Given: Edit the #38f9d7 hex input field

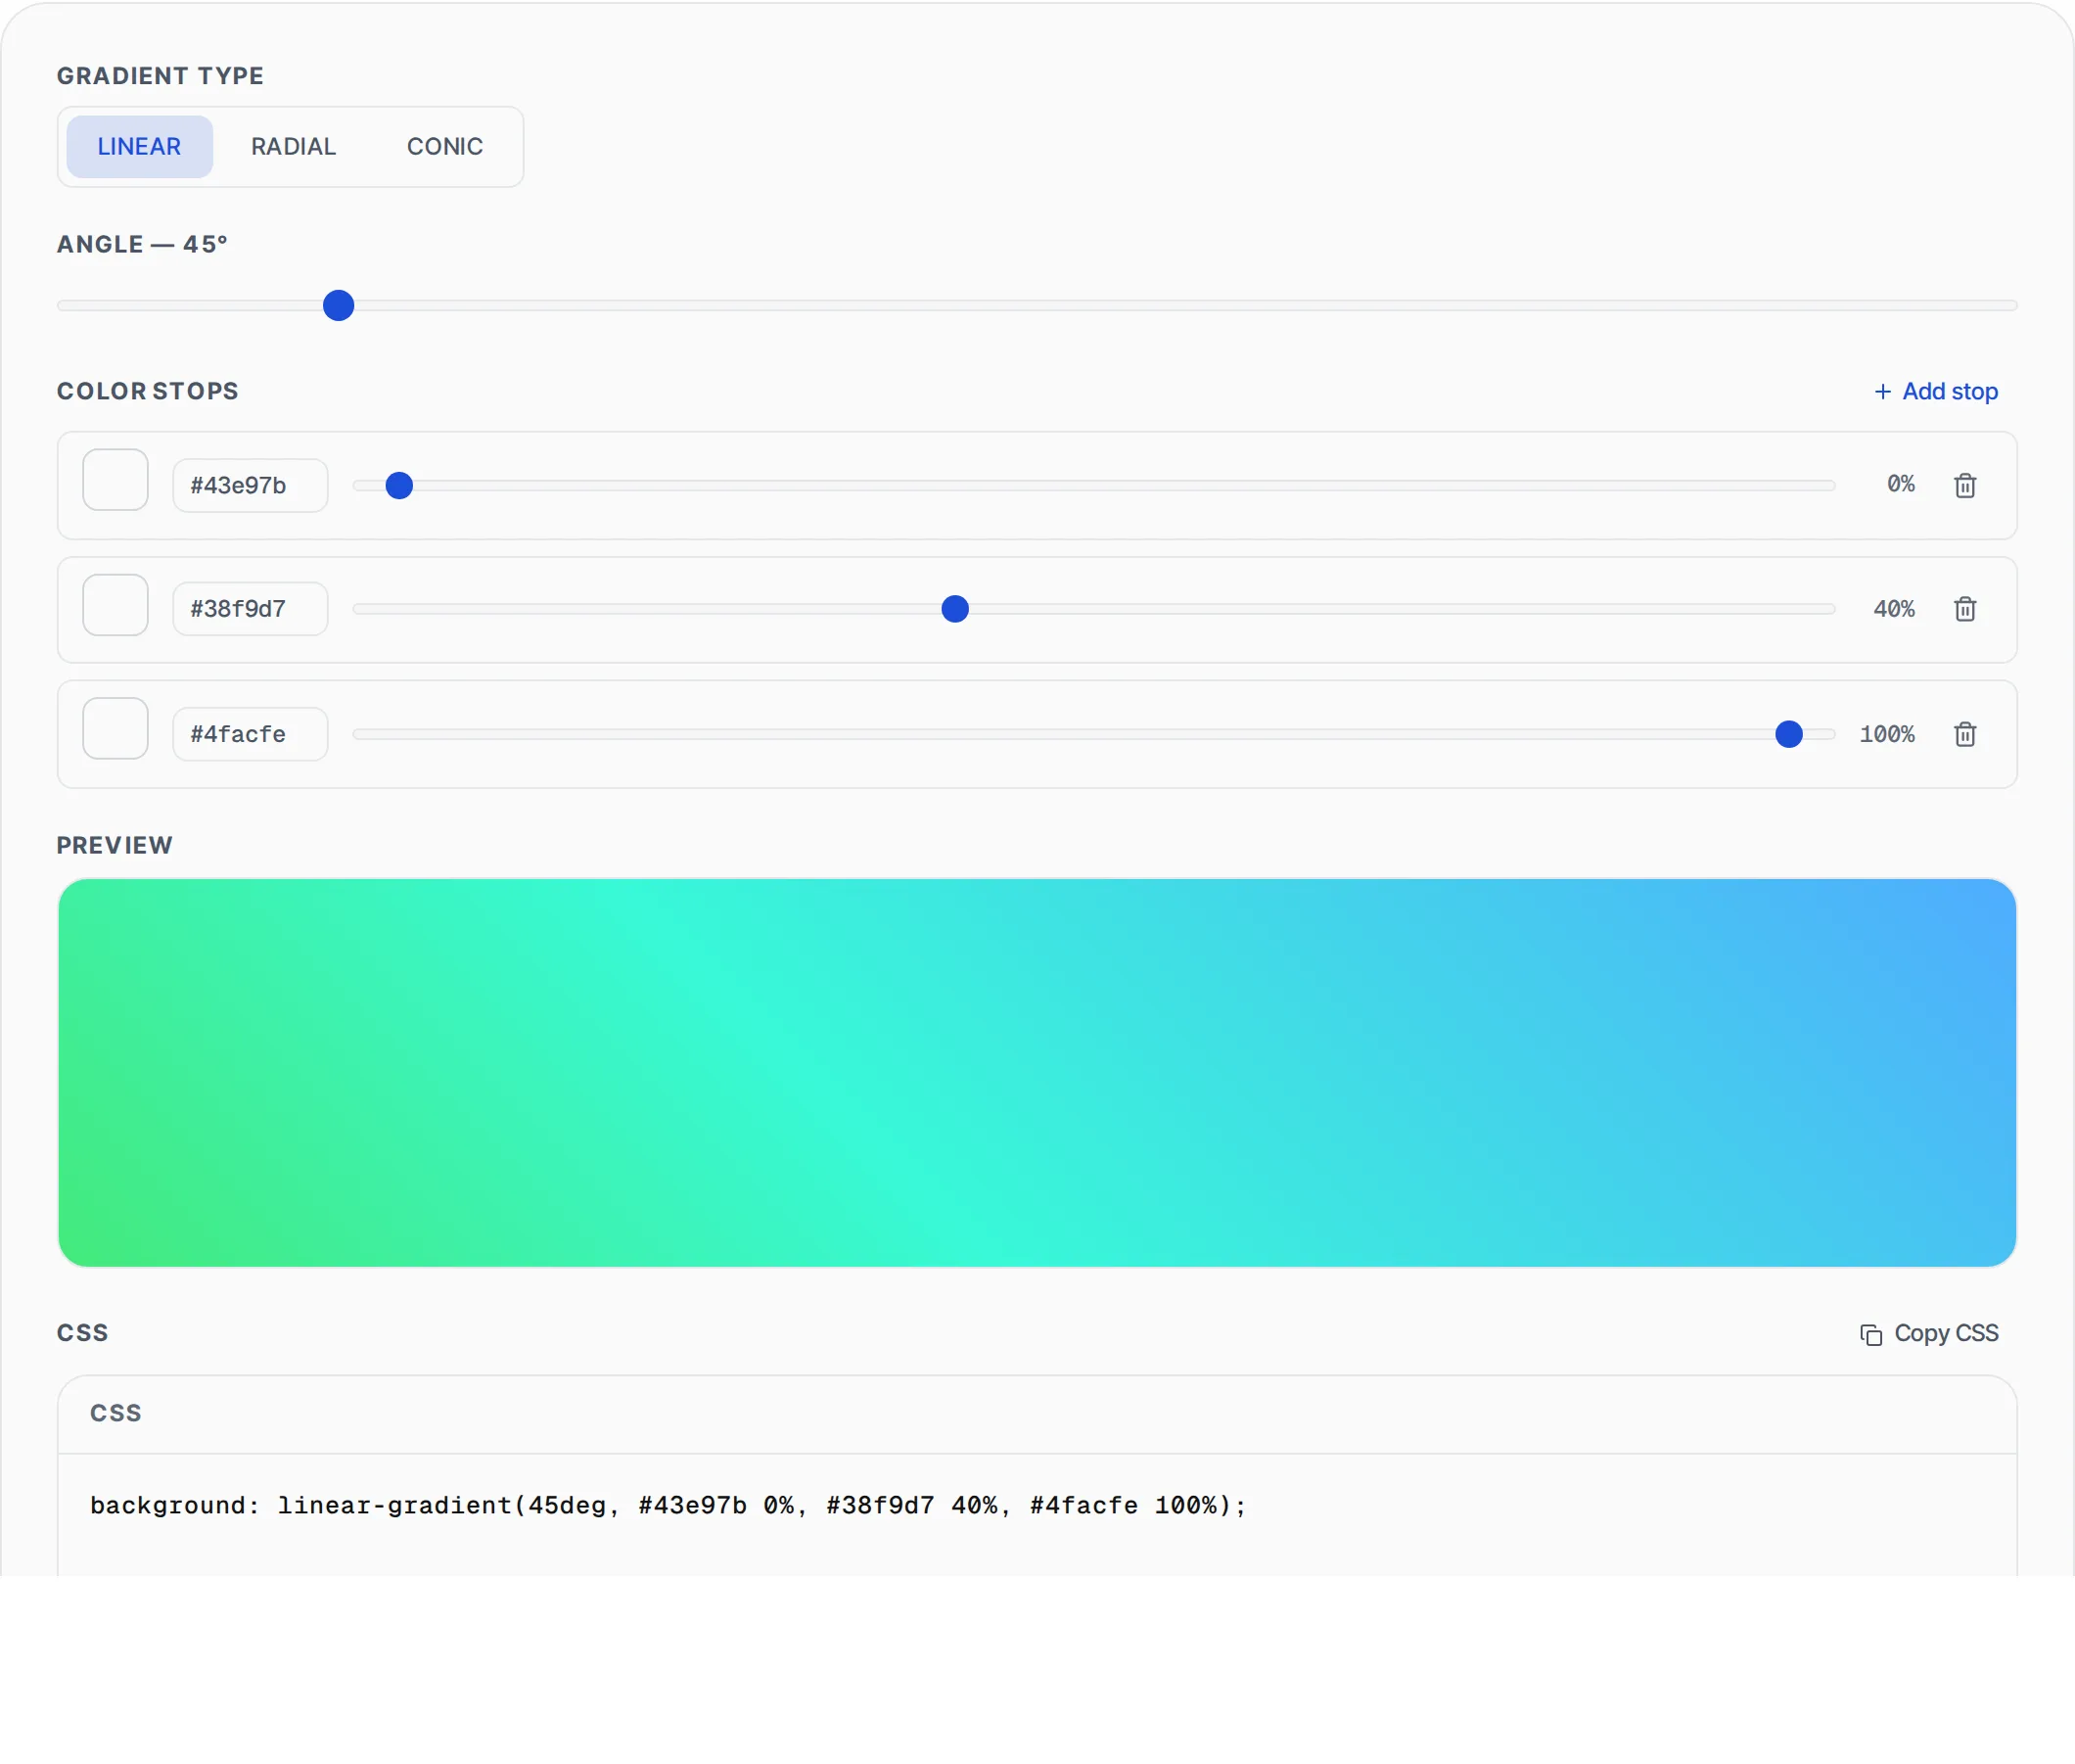Looking at the screenshot, I should pos(250,609).
